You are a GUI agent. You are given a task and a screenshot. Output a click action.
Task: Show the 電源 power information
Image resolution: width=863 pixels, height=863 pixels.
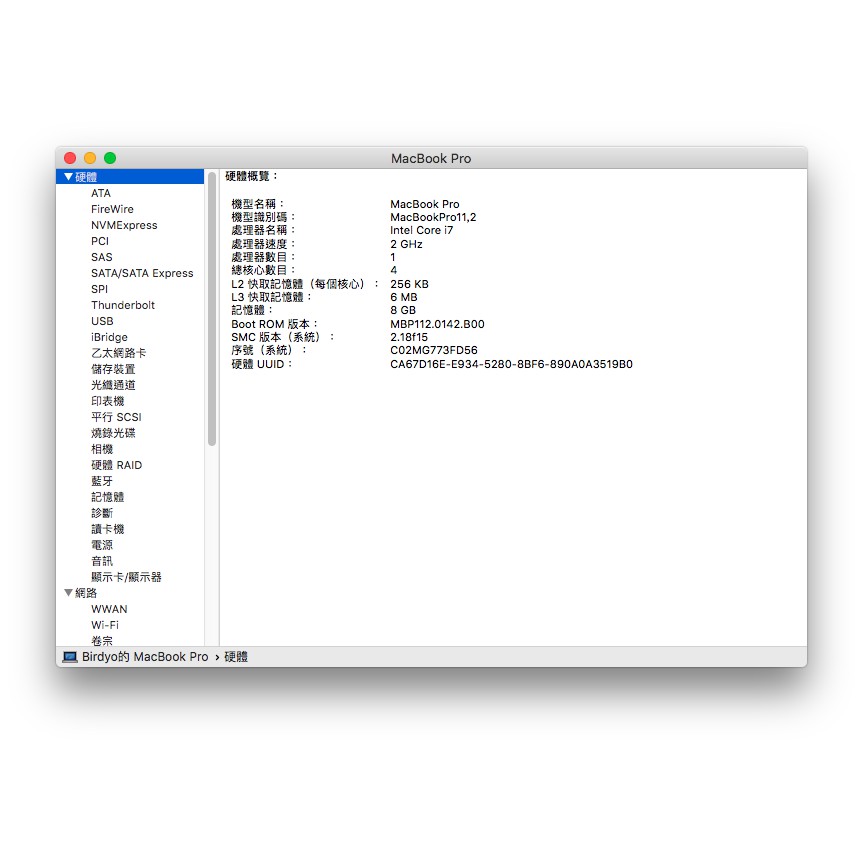102,545
